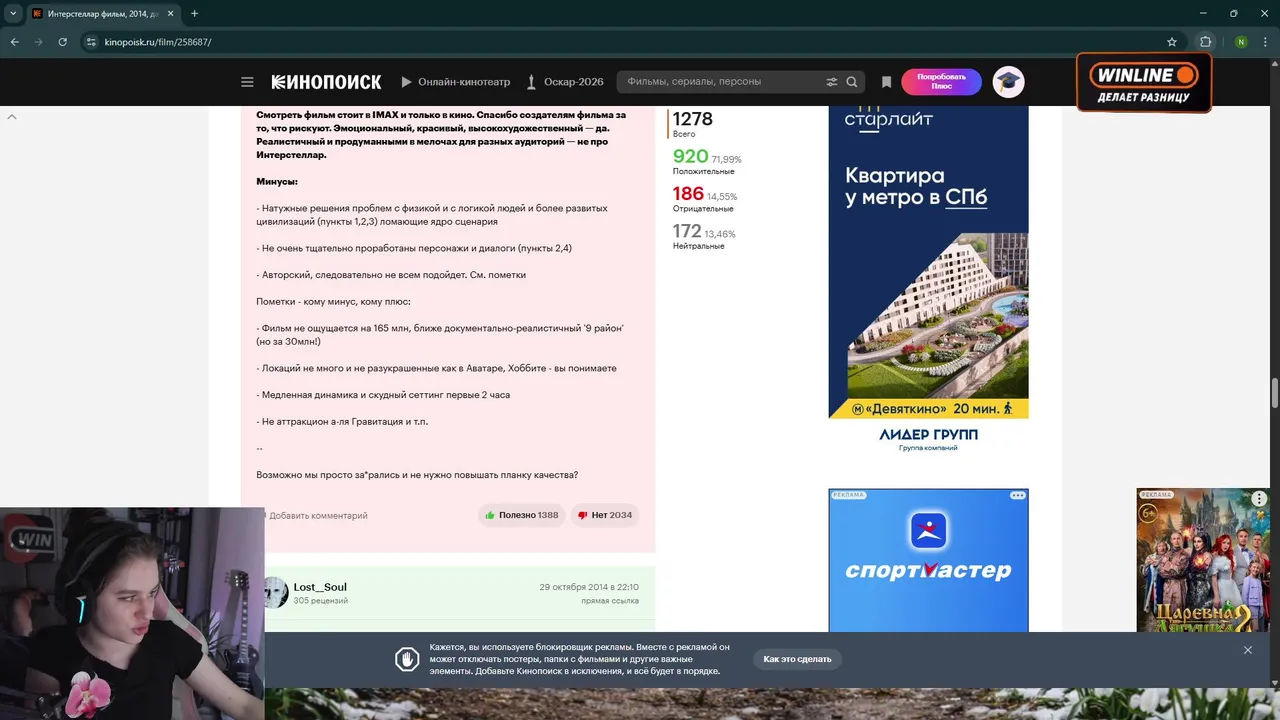Open advanced search filters icon
This screenshot has height=720, width=1280.
click(831, 82)
